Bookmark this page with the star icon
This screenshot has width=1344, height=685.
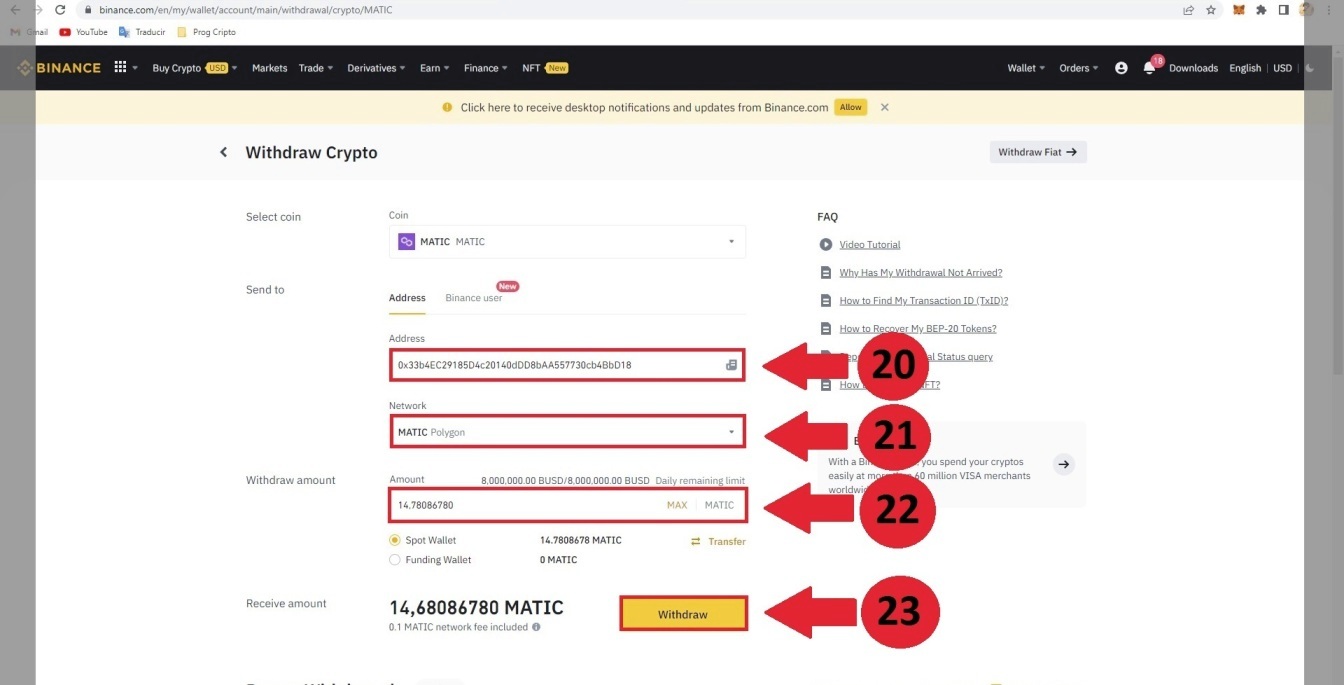[1211, 10]
